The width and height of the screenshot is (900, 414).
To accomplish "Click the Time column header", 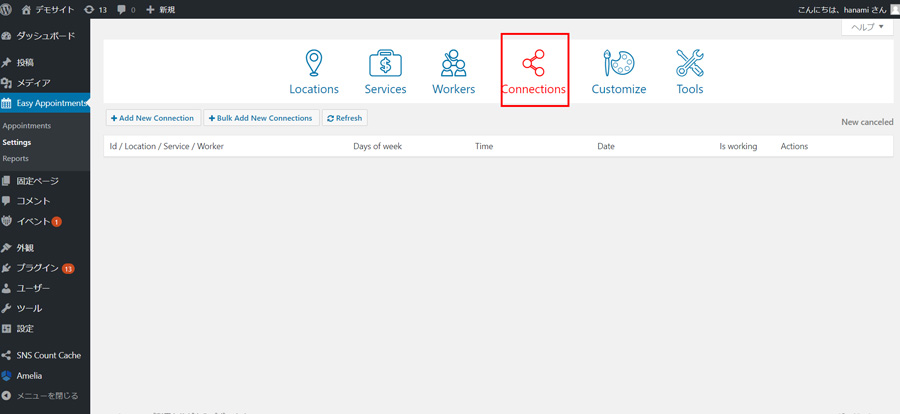I will (x=484, y=146).
